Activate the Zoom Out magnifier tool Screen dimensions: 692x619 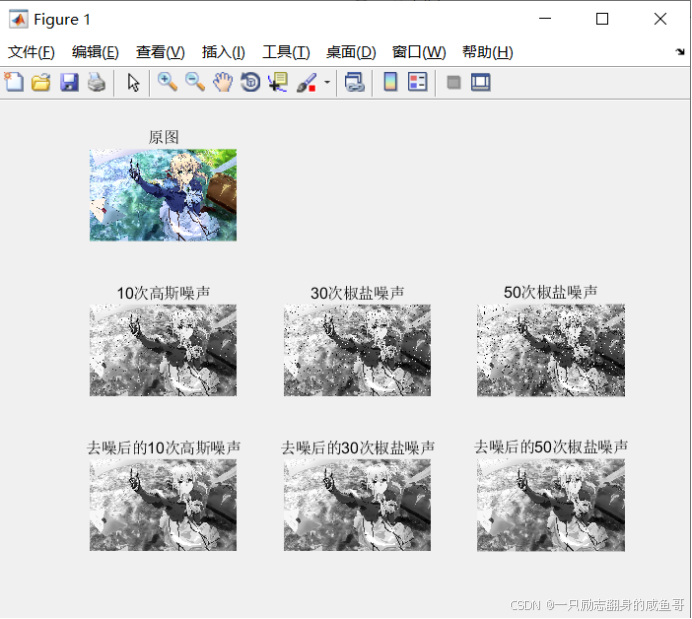click(x=195, y=83)
